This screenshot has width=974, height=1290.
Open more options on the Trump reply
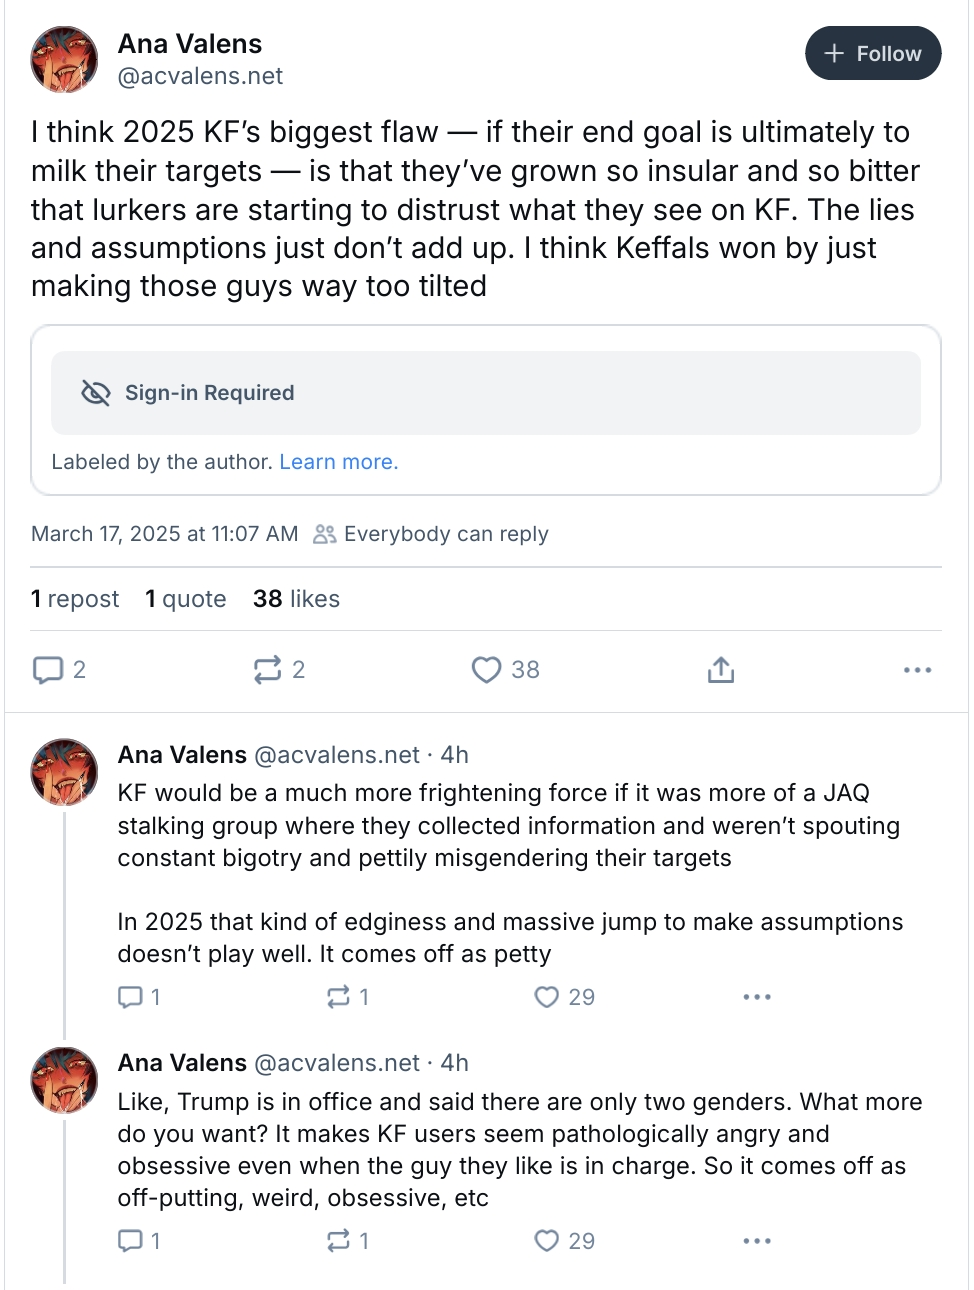pos(757,1241)
